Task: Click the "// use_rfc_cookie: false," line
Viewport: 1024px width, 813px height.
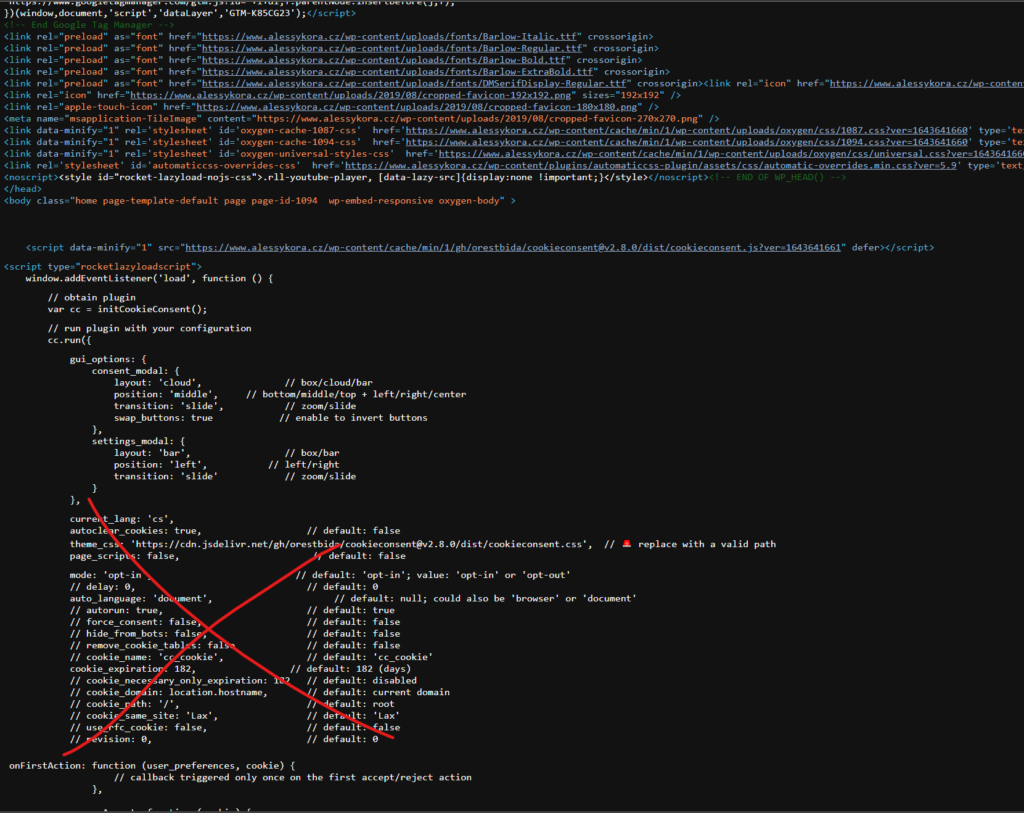Action: click(138, 728)
